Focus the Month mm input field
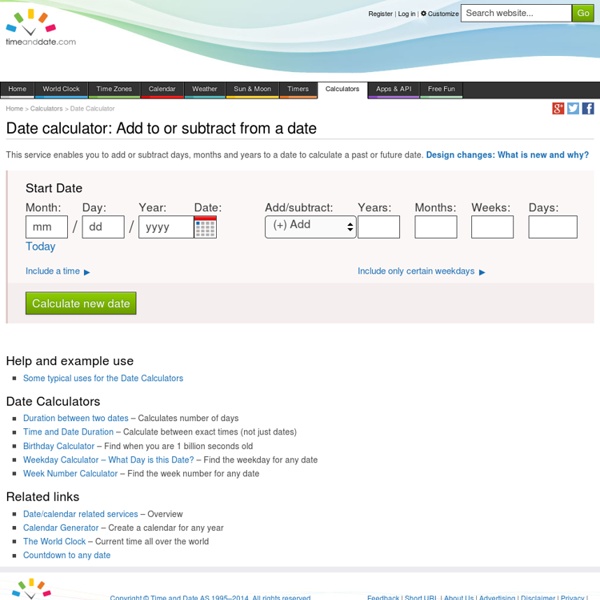 pyautogui.click(x=47, y=227)
